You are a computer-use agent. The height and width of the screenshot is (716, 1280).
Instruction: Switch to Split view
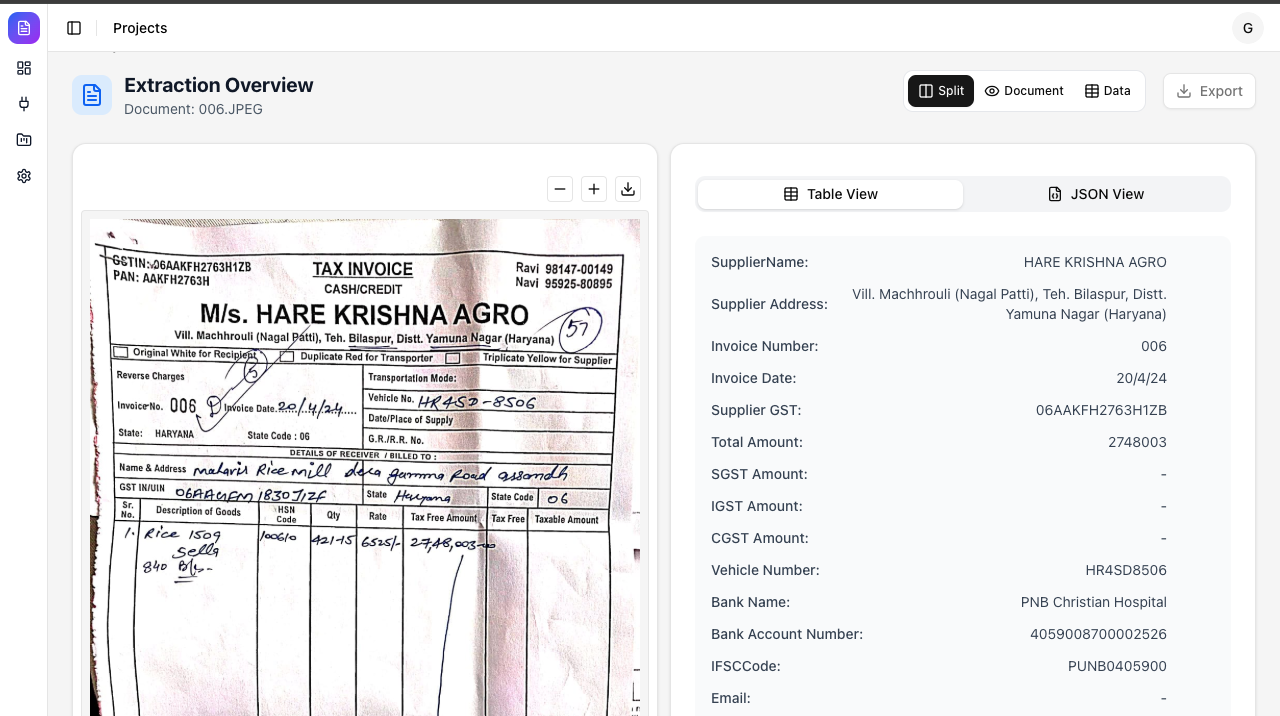(941, 91)
